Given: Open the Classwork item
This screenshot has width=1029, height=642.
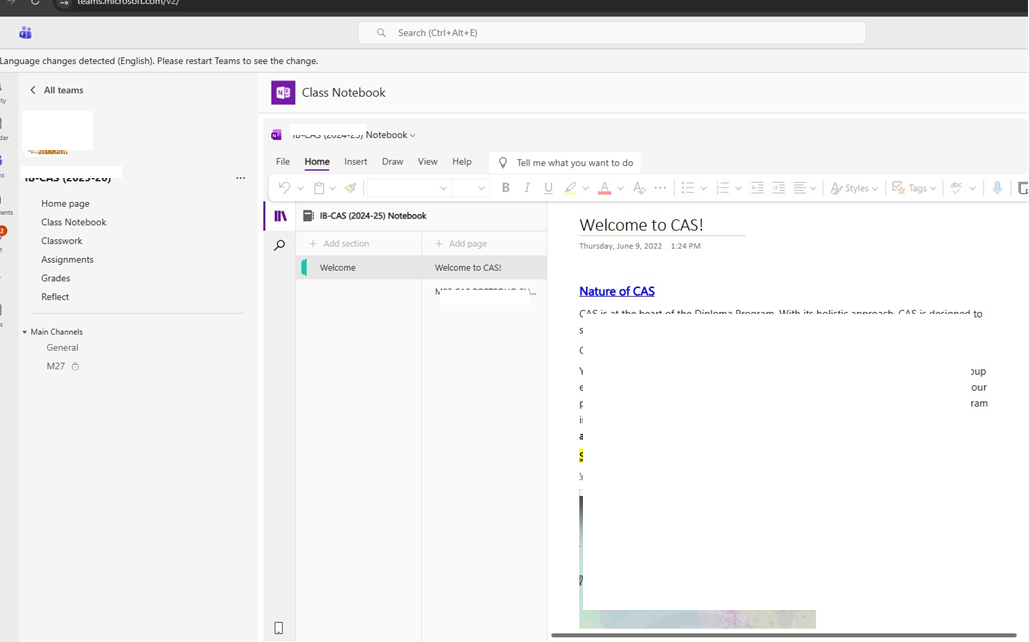Looking at the screenshot, I should point(62,241).
